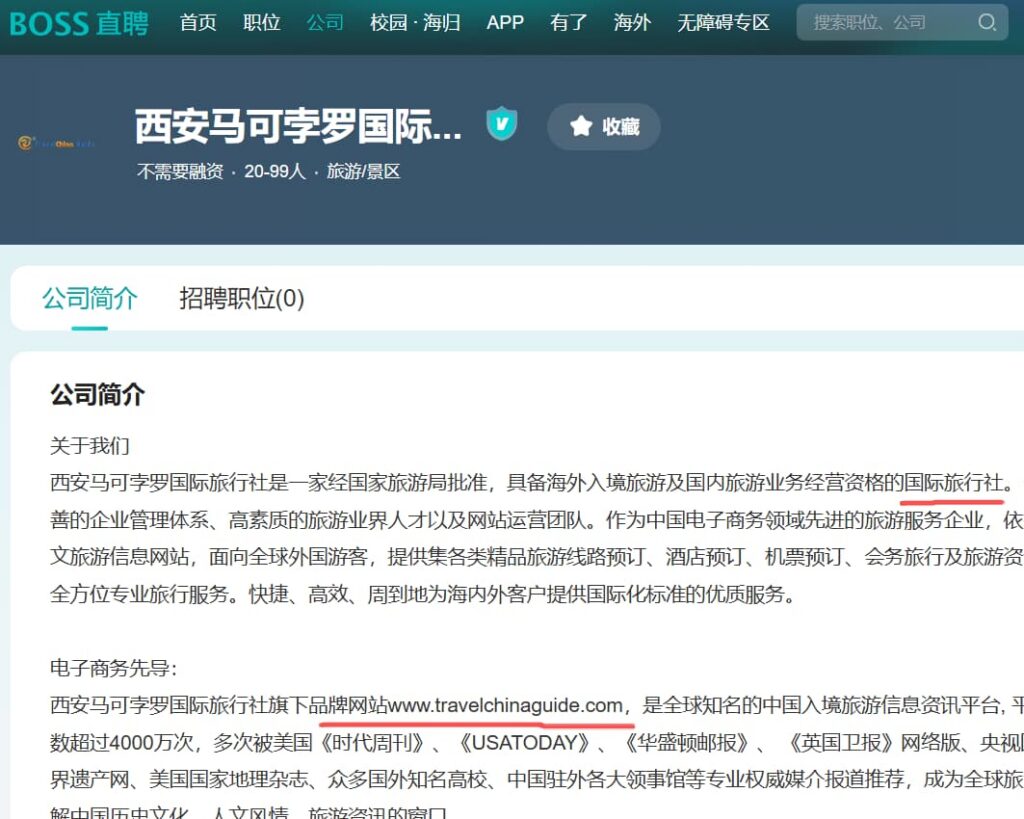Image resolution: width=1024 pixels, height=819 pixels.
Task: Click the www.travelchinaguide.com URL text
Action: pos(505,705)
